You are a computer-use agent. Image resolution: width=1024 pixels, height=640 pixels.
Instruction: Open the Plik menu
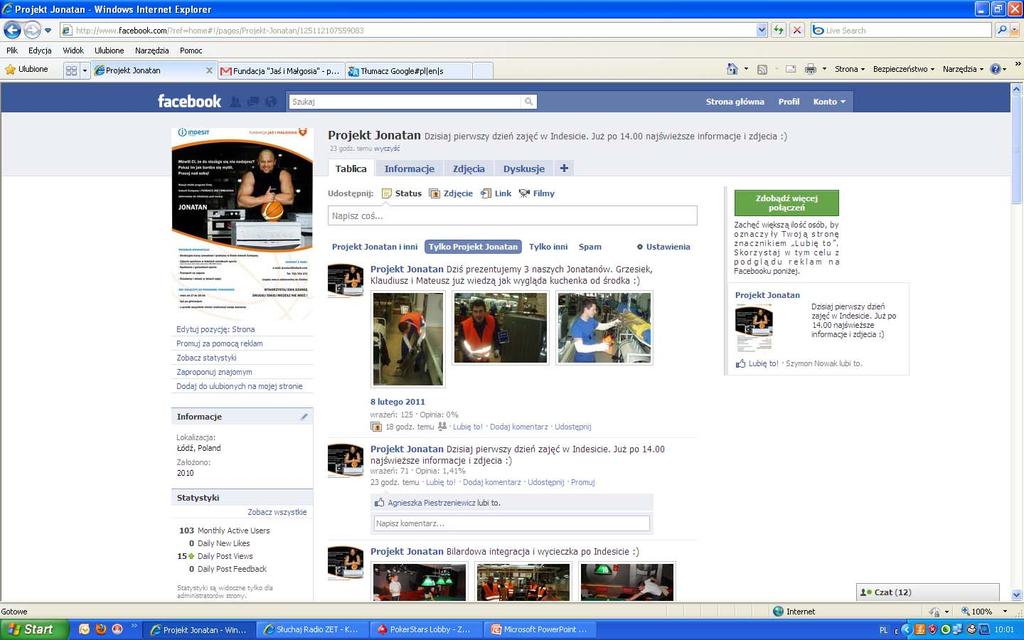coord(12,50)
